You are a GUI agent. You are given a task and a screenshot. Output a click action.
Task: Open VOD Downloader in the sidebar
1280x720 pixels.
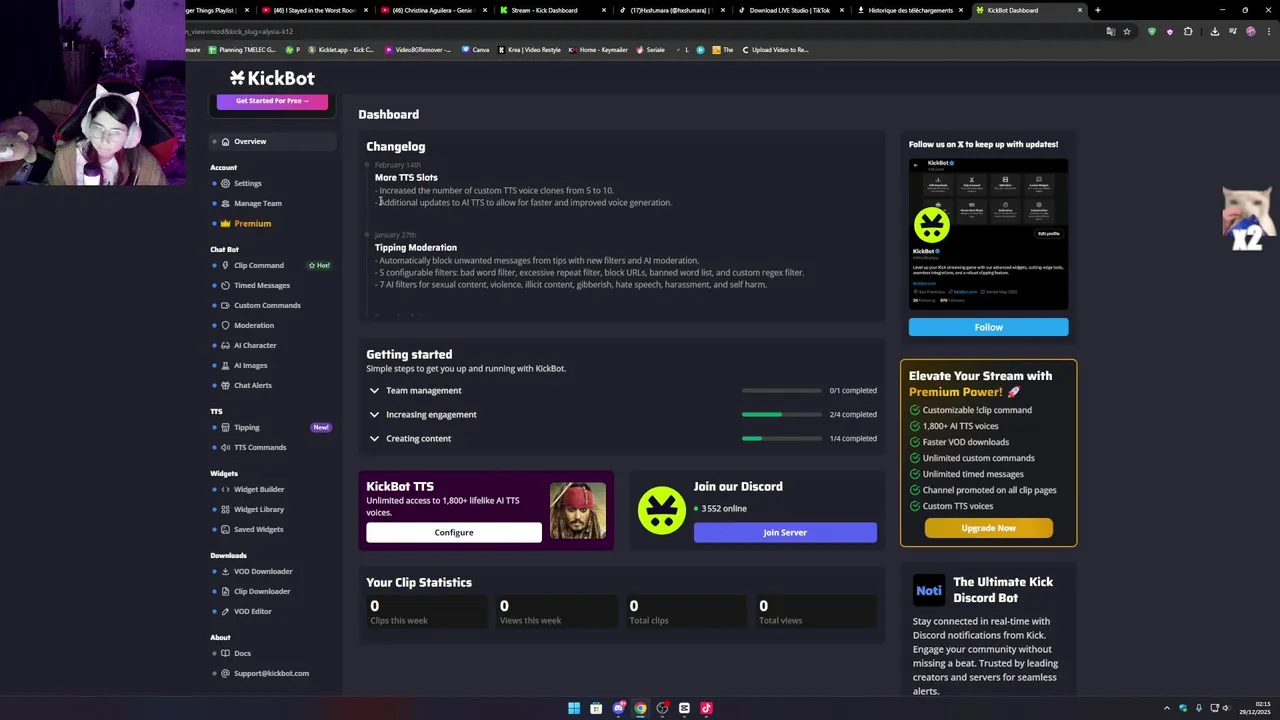coord(262,571)
